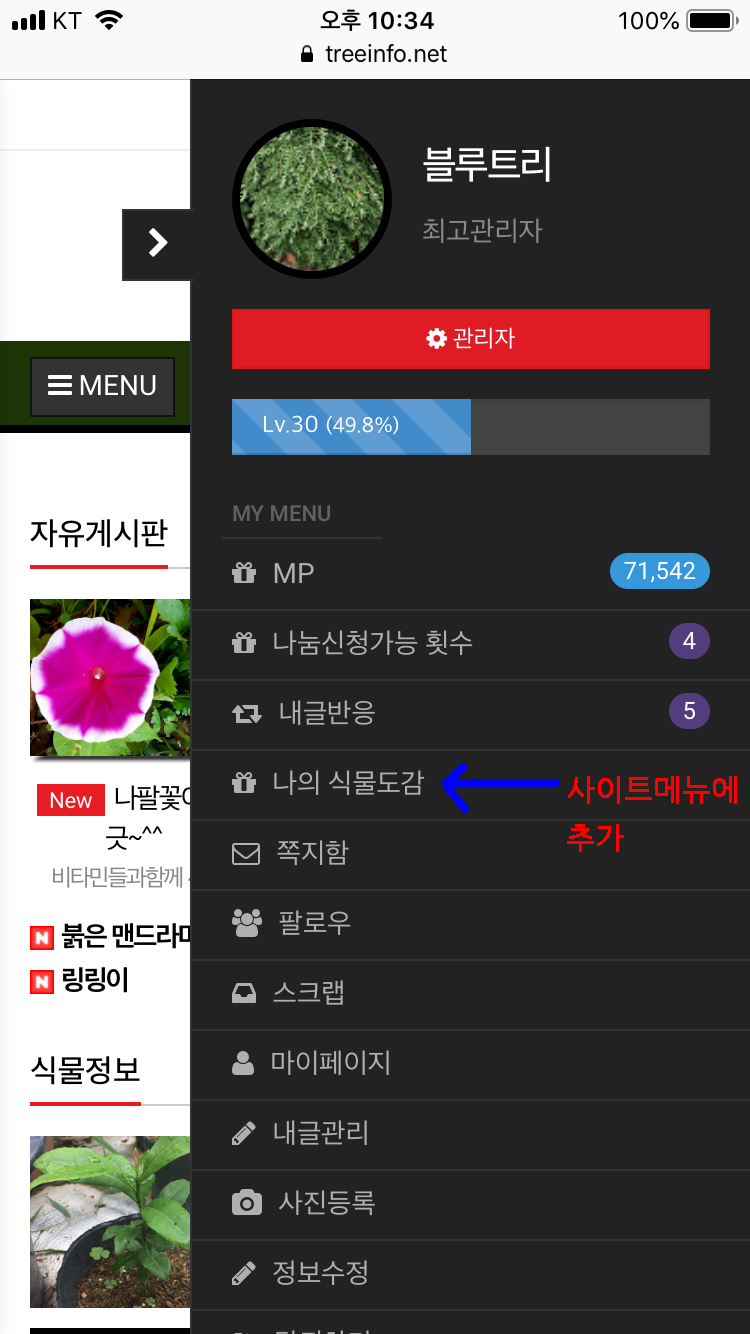
Task: Click the person icon for 마이페이지
Action: (x=243, y=1062)
